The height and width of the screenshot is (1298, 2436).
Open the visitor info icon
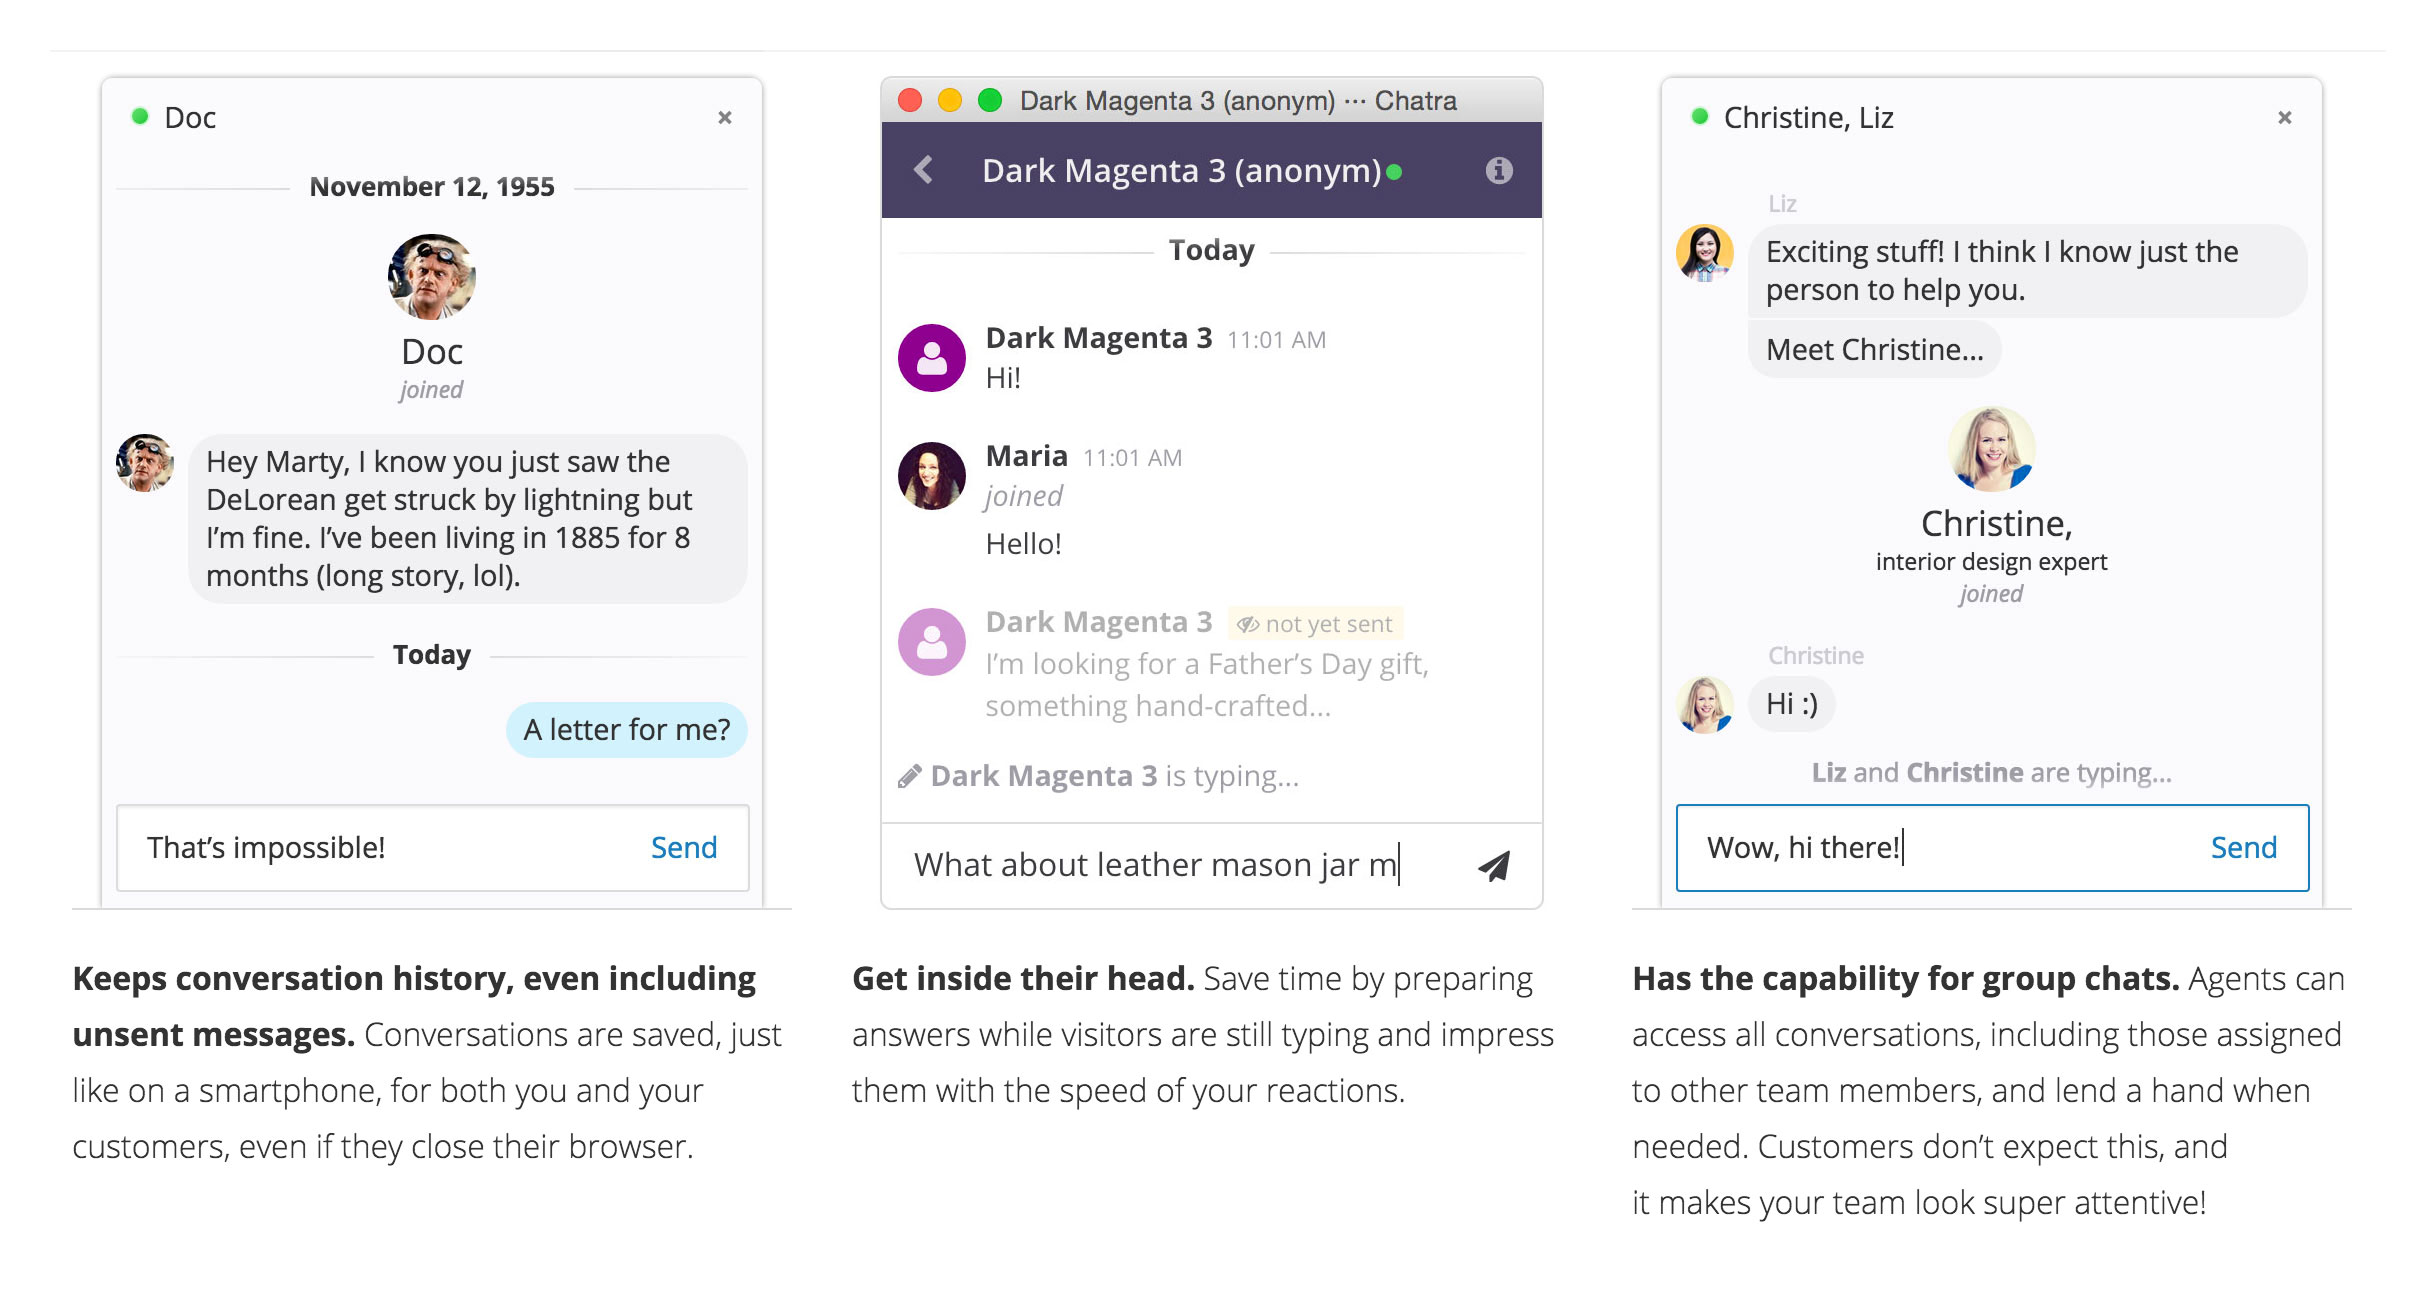click(1498, 171)
